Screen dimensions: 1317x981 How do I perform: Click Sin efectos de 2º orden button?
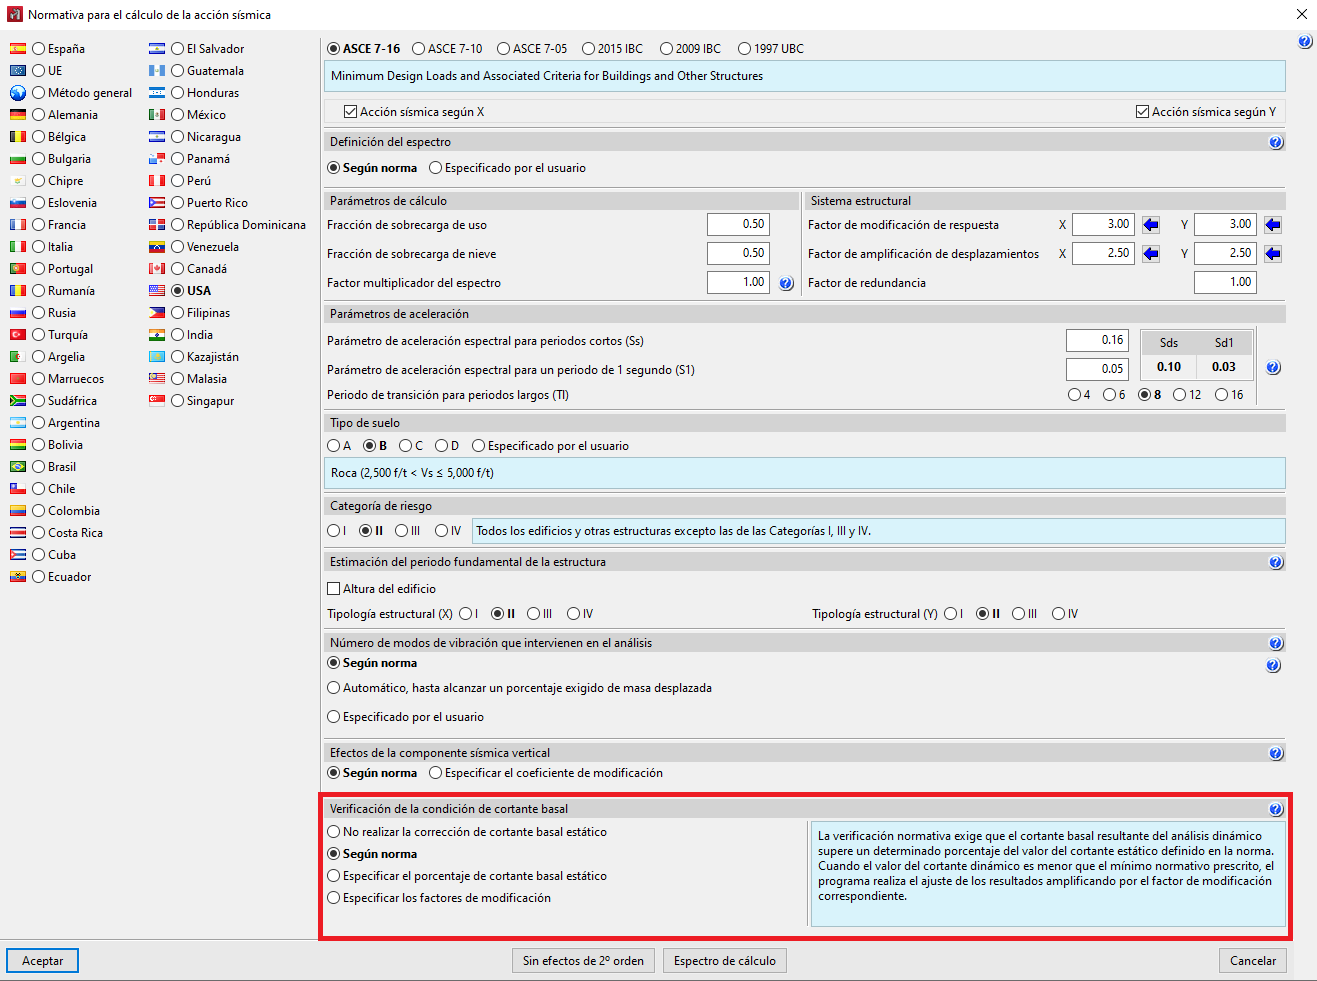click(x=583, y=961)
